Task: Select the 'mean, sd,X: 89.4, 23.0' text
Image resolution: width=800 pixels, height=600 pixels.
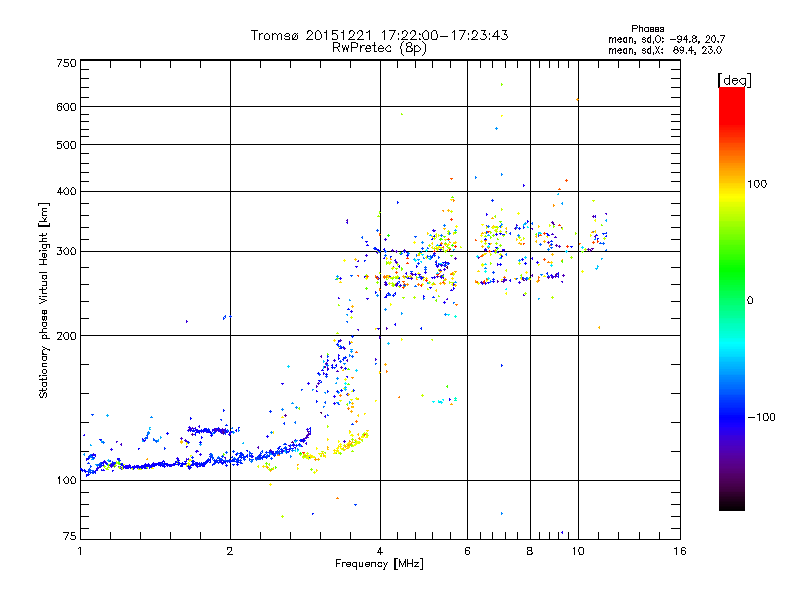Action: pos(665,50)
